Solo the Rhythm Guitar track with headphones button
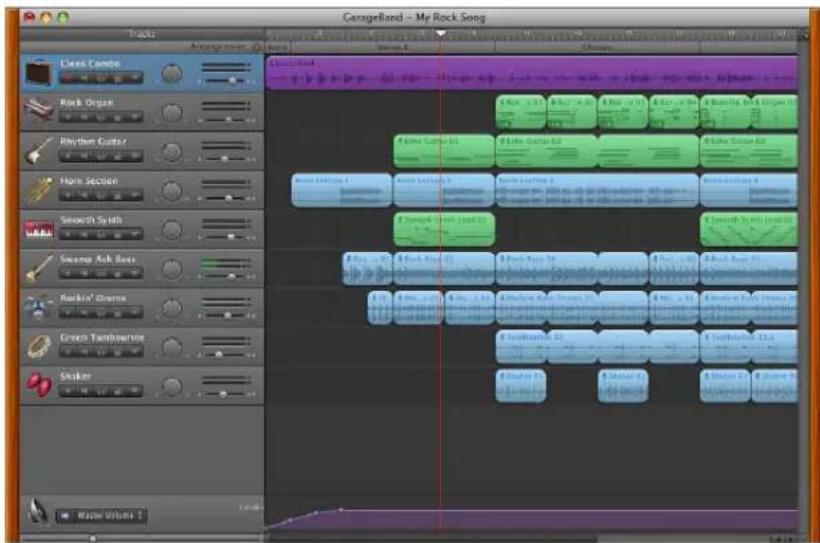 pyautogui.click(x=101, y=156)
